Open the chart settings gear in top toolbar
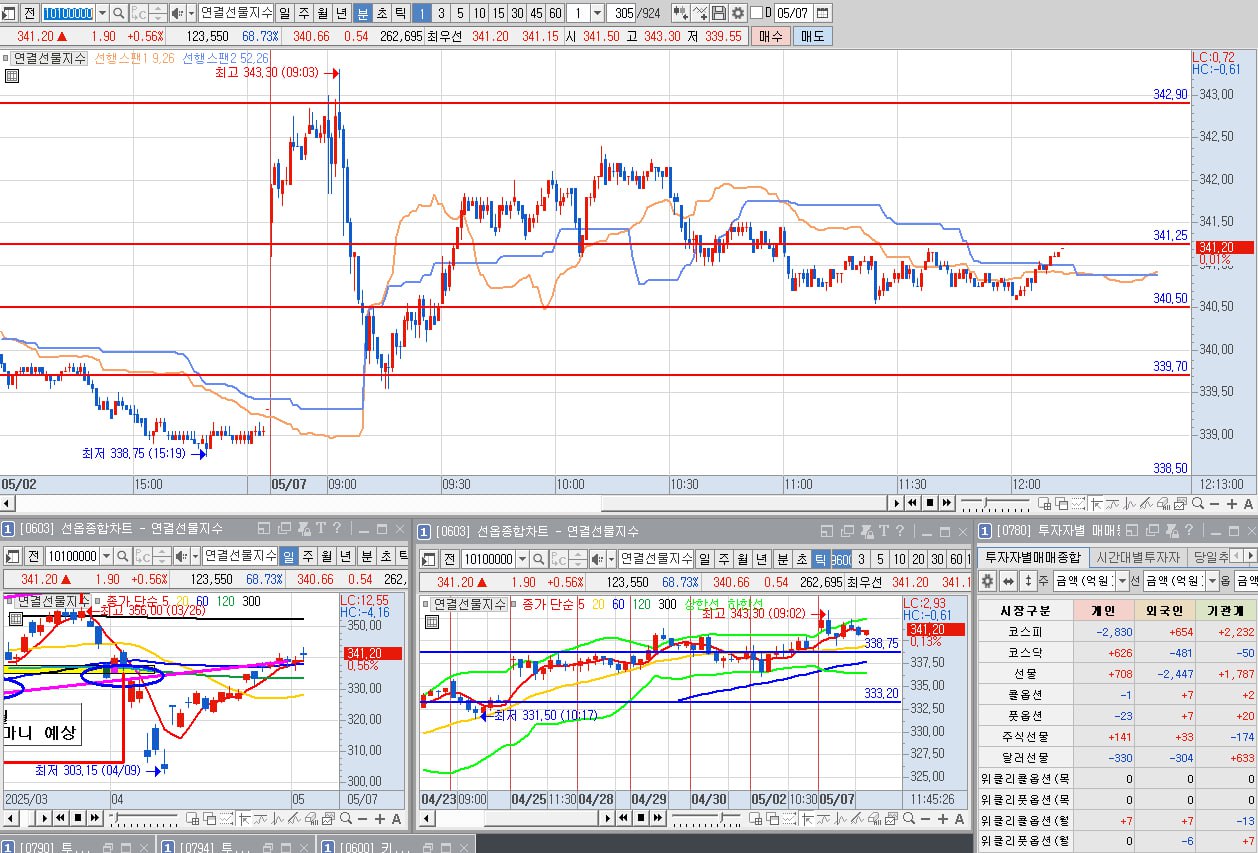 click(738, 13)
